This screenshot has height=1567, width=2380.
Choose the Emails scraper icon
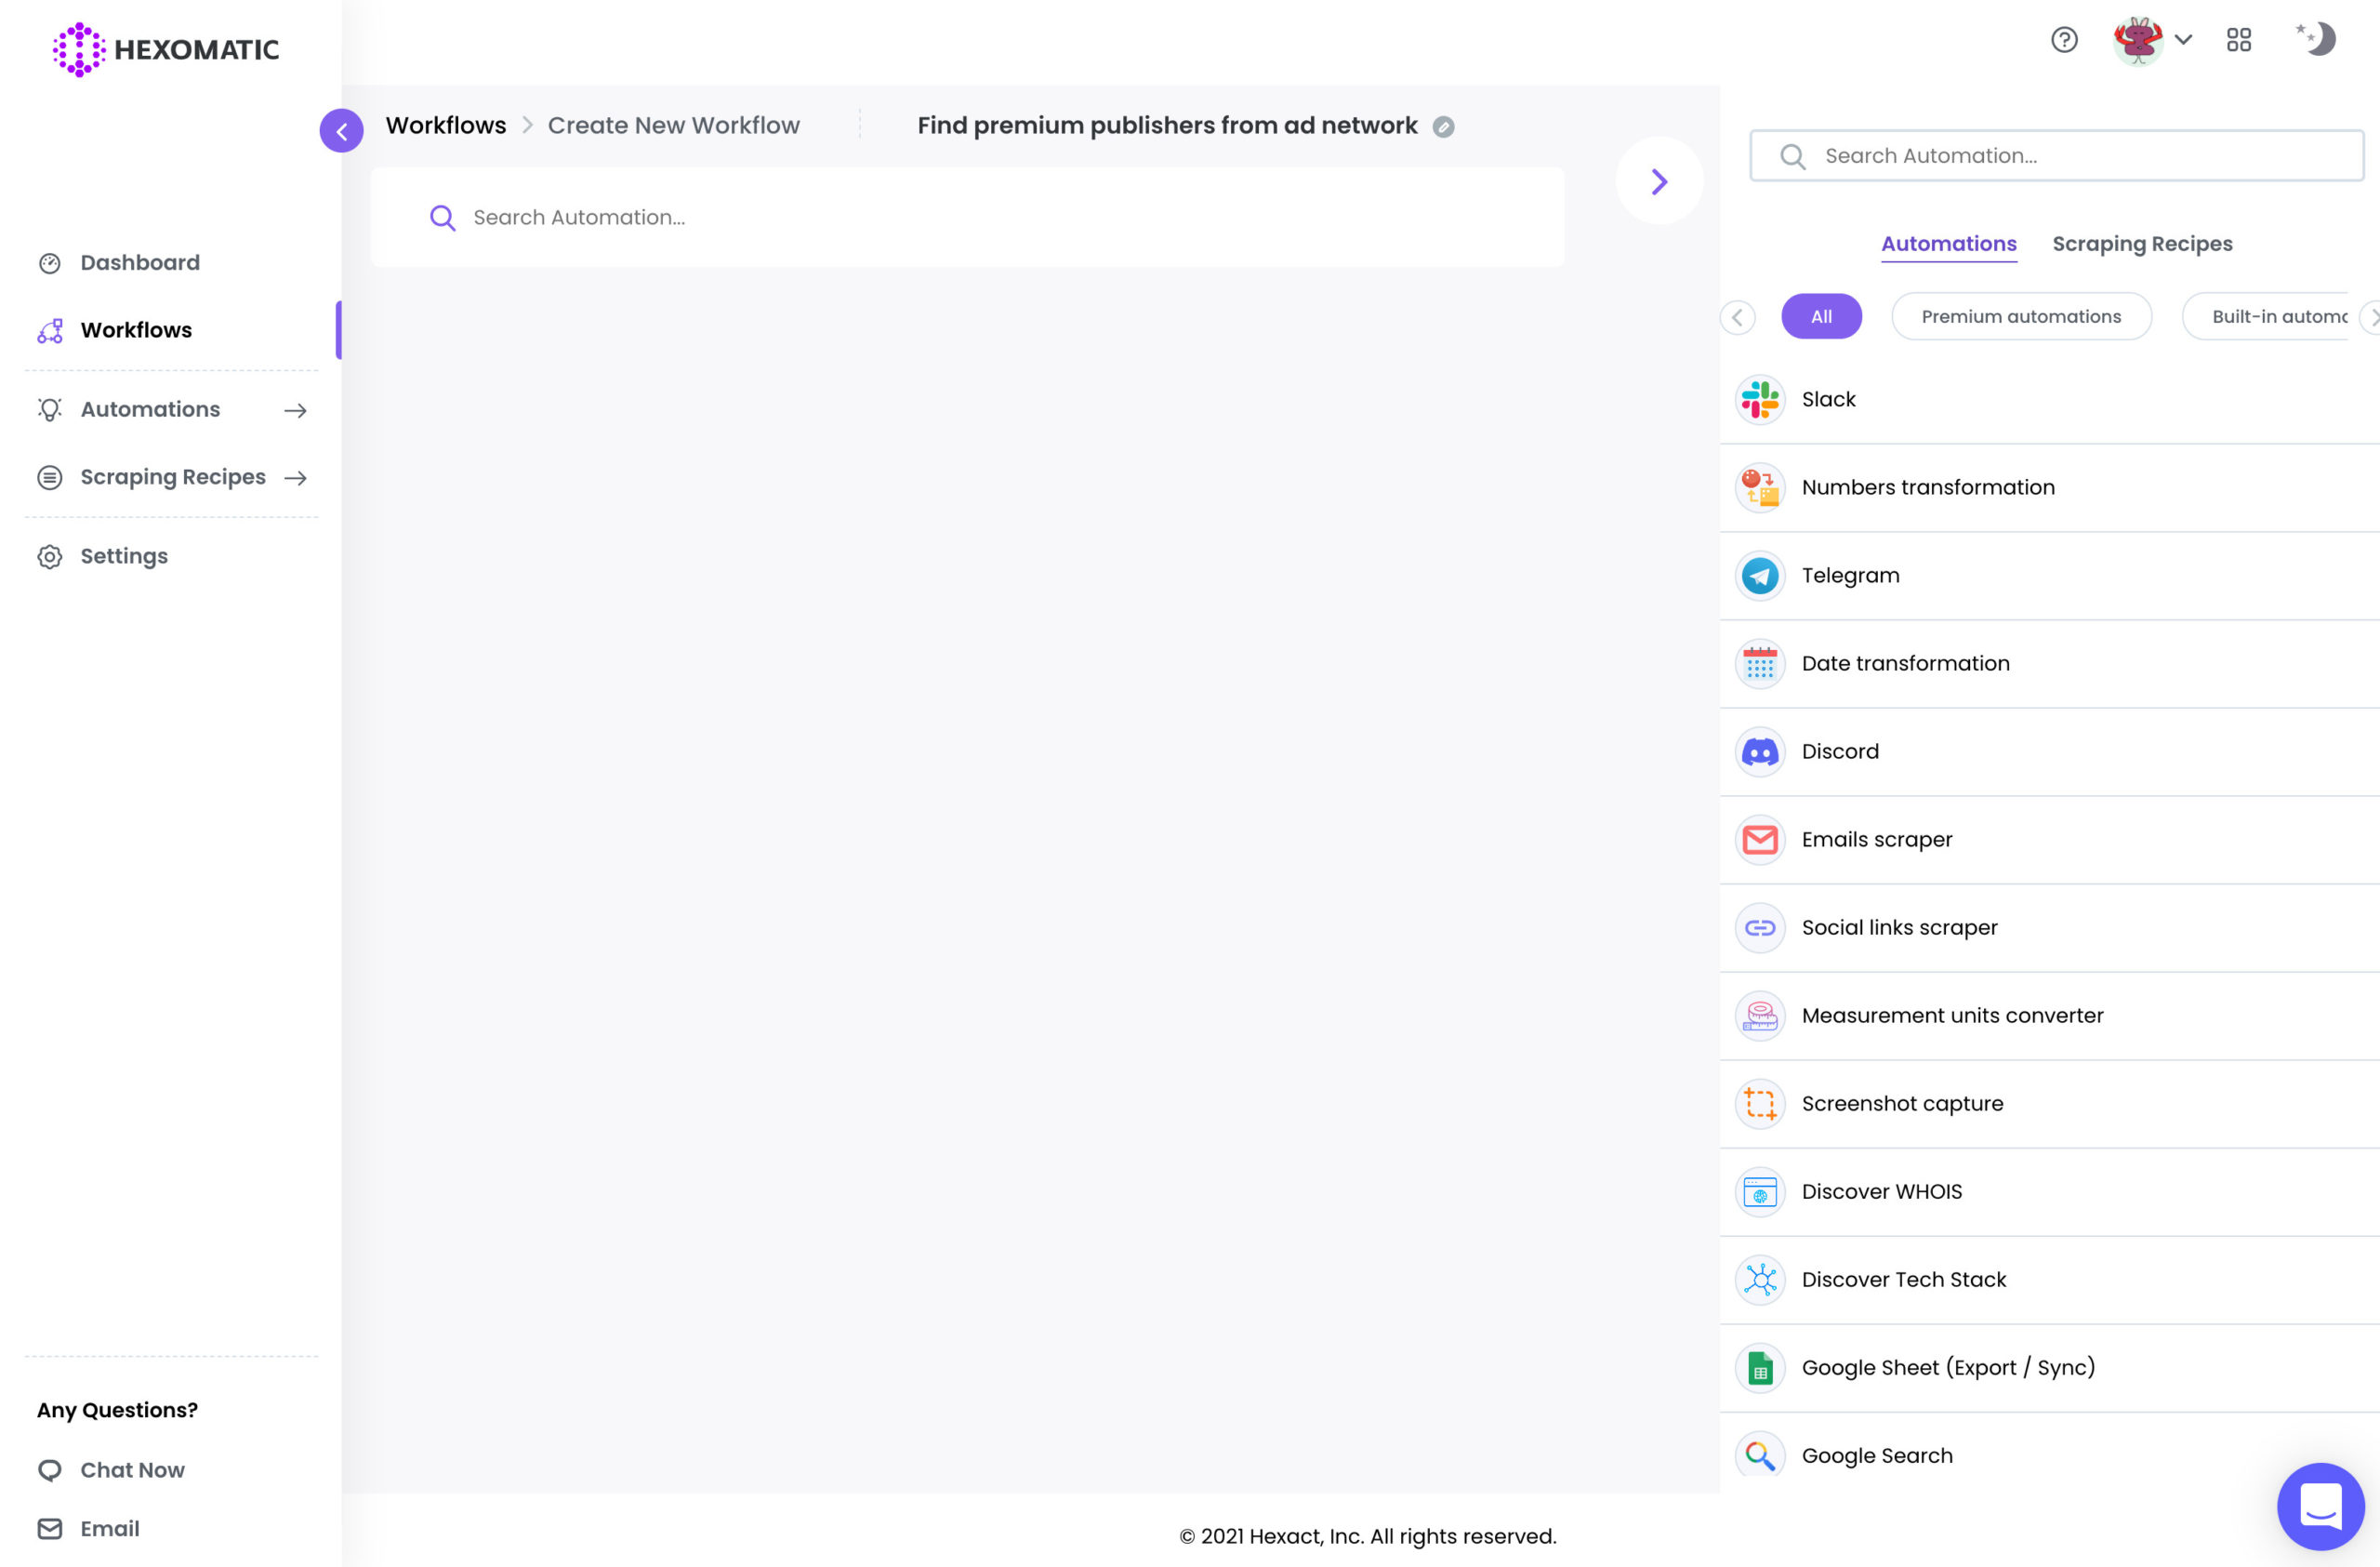pos(1759,840)
